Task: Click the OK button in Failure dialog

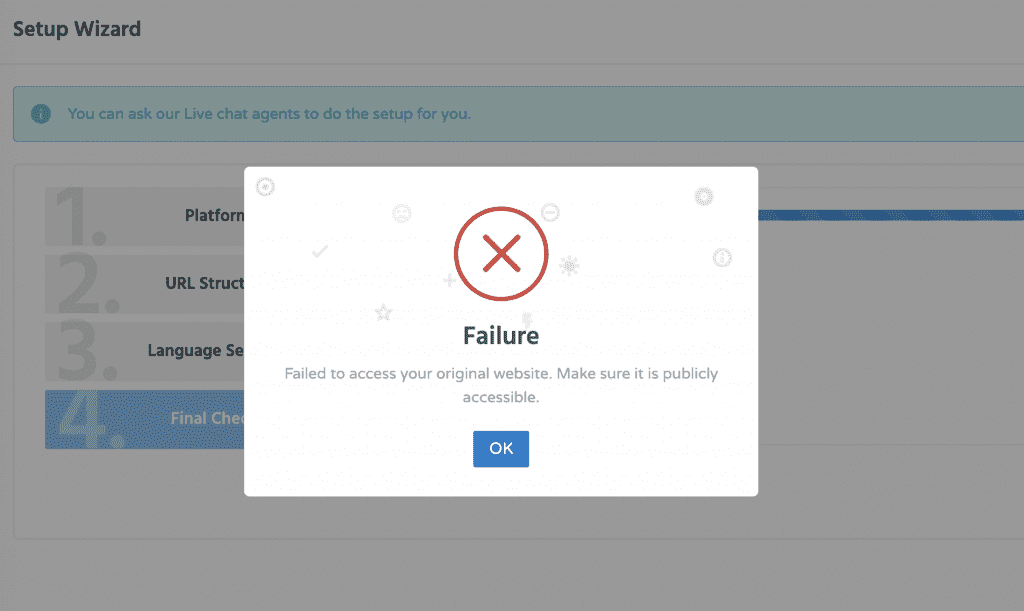Action: 501,448
